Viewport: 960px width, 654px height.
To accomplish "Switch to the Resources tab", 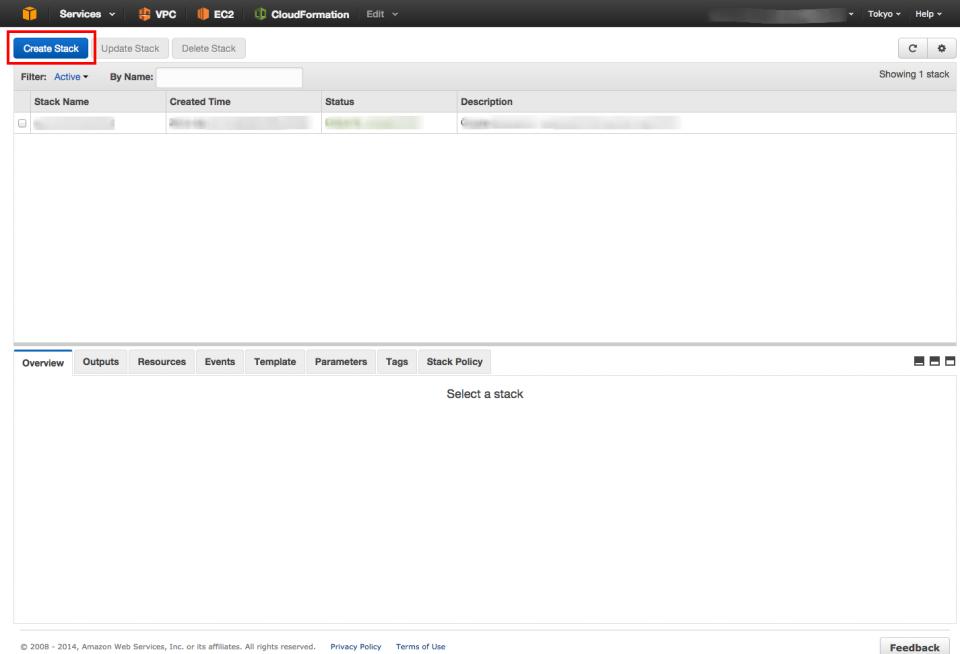I will (162, 362).
